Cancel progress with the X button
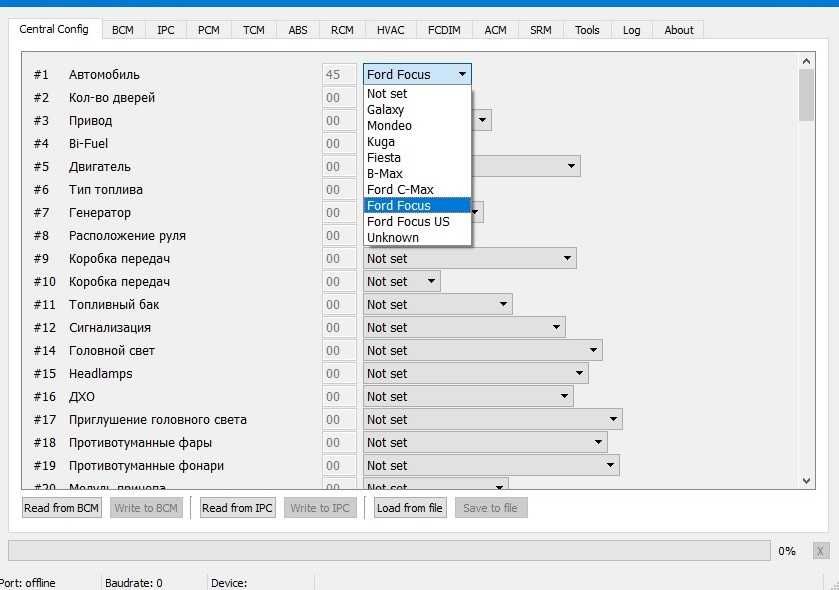This screenshot has height=590, width=839. tap(820, 551)
